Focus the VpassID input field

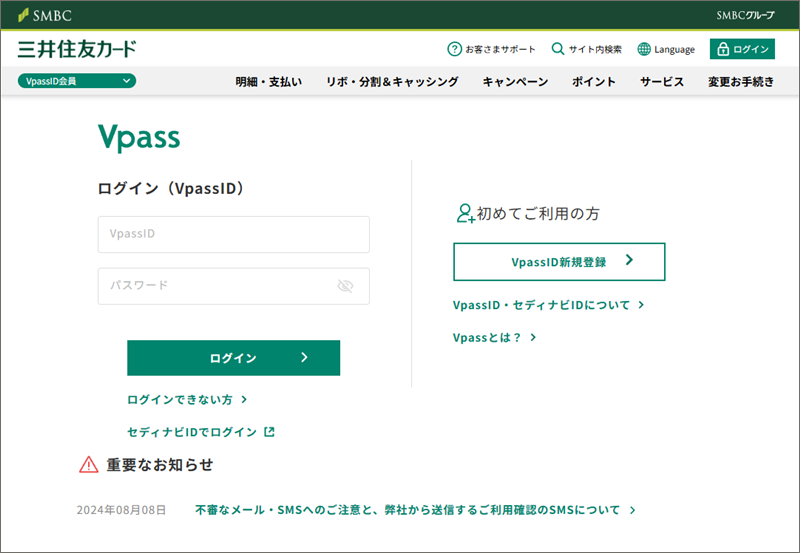pyautogui.click(x=233, y=234)
